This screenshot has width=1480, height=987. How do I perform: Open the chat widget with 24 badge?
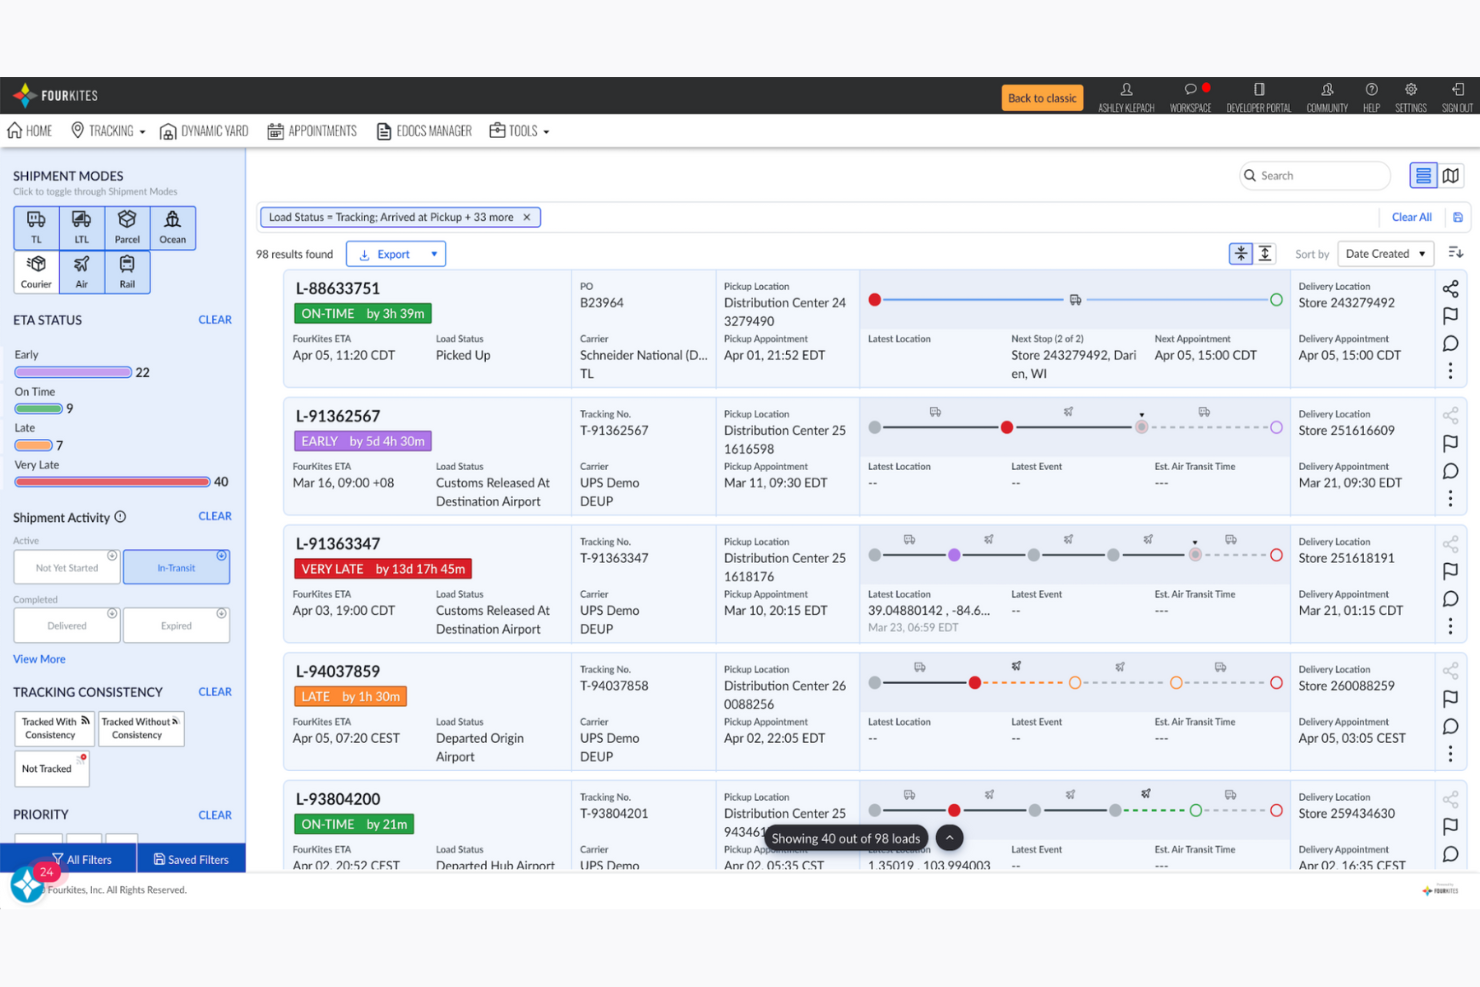[28, 884]
